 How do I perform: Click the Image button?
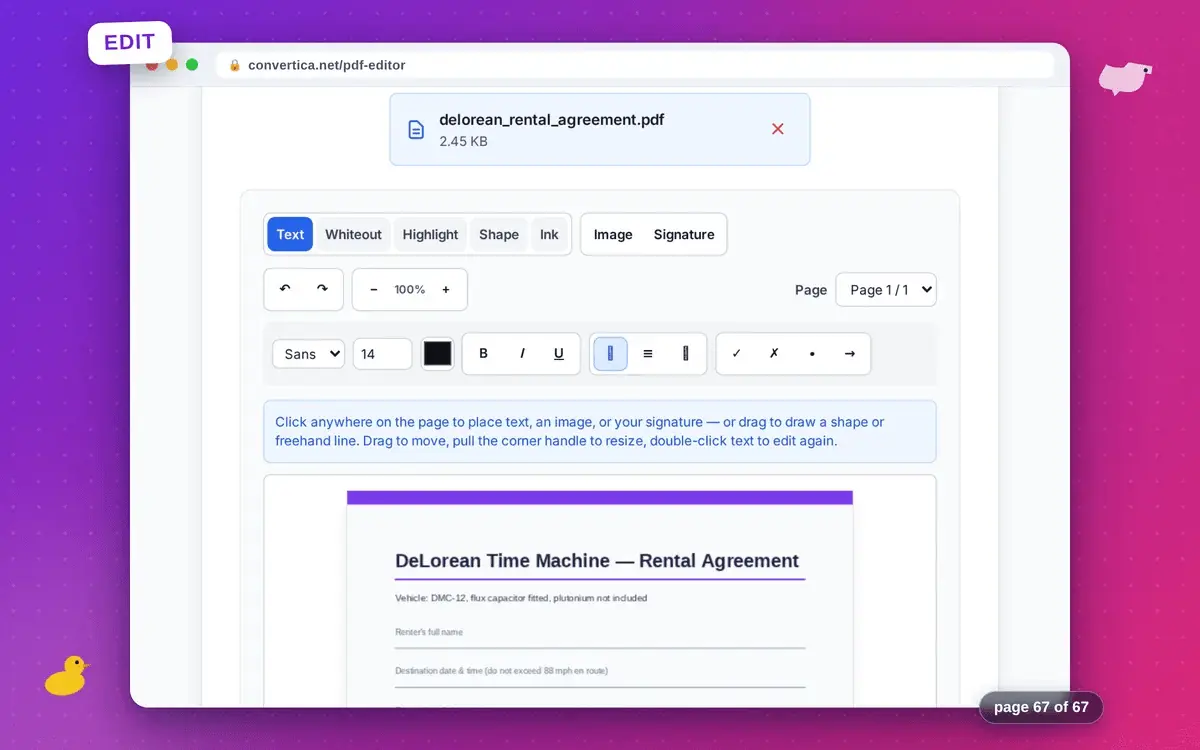point(613,234)
